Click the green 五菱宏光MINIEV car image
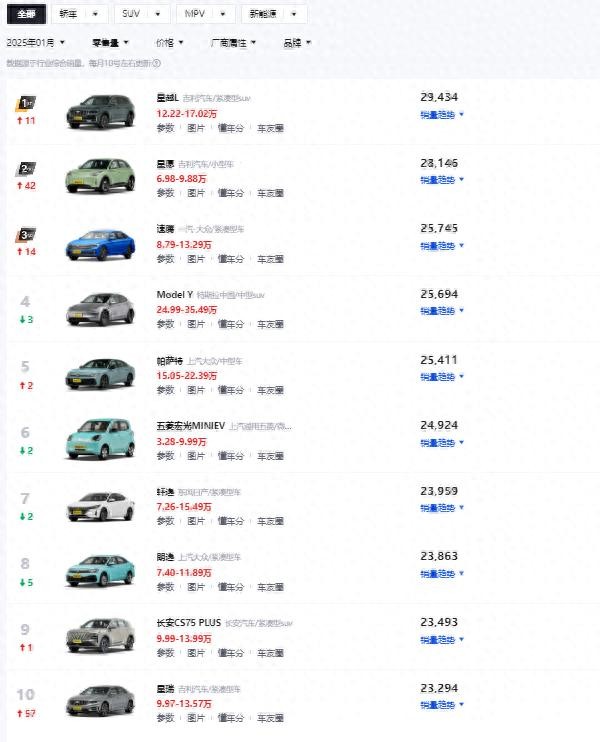Image resolution: width=600 pixels, height=742 pixels. (x=99, y=440)
